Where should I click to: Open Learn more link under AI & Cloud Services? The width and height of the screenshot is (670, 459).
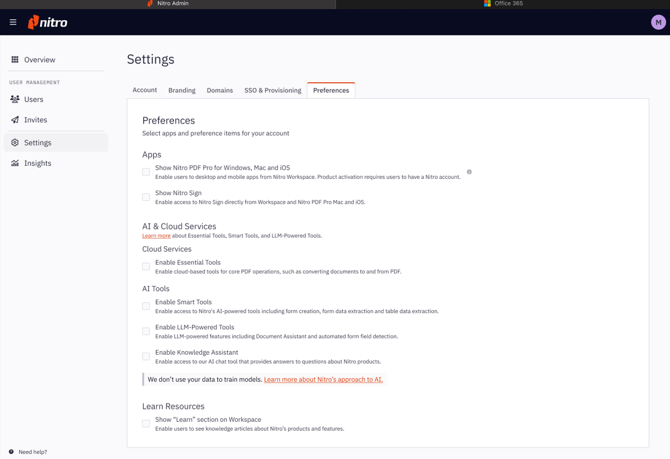point(156,236)
